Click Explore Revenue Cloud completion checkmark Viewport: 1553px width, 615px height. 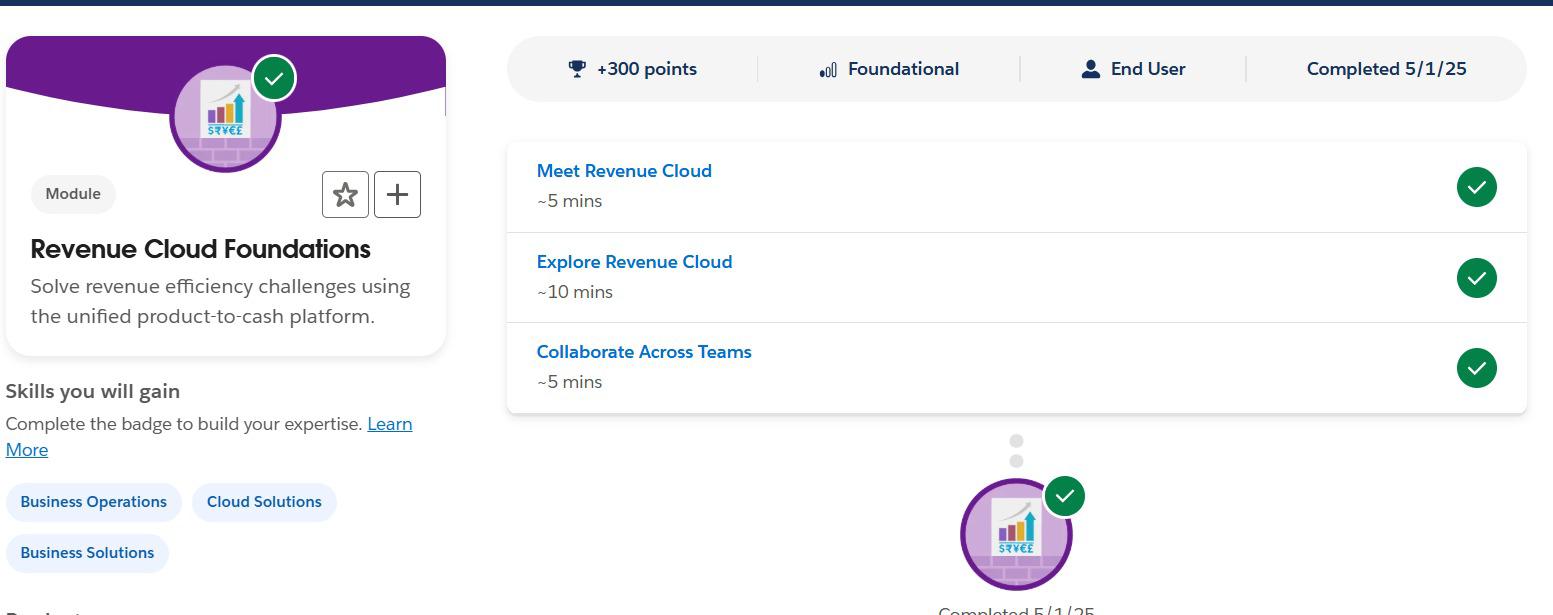(1476, 278)
